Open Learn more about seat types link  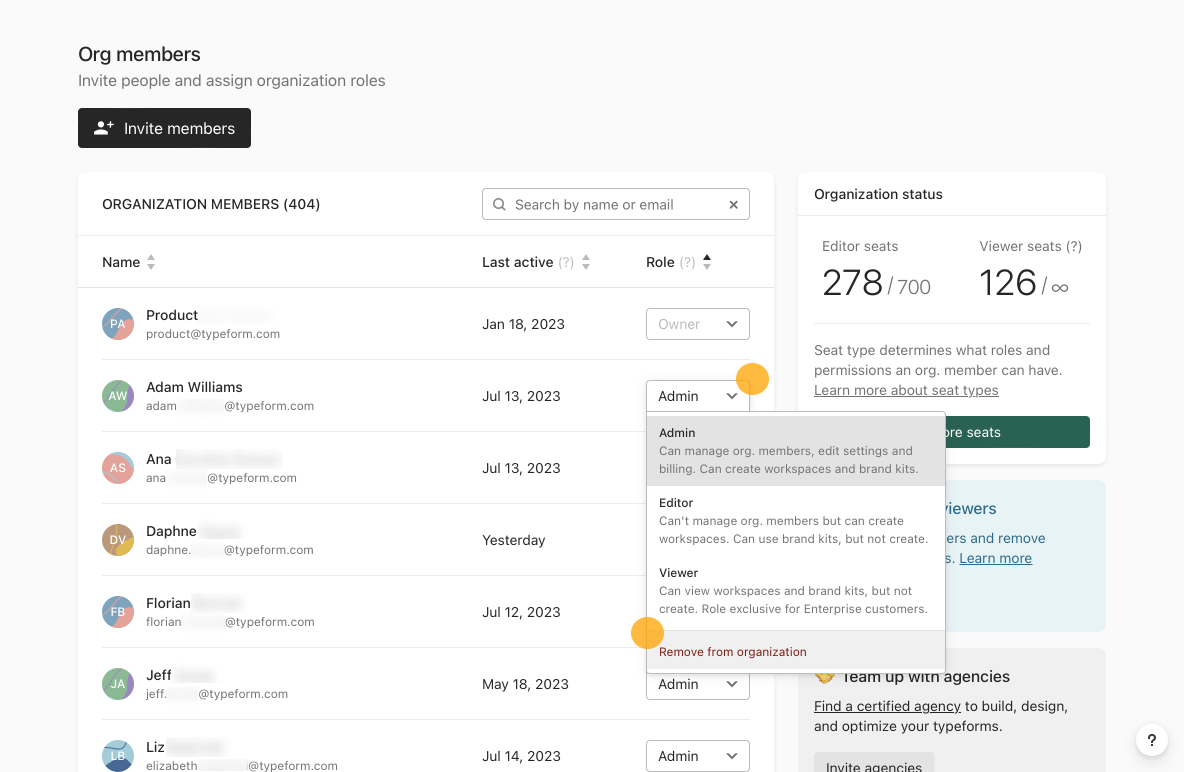[906, 391]
